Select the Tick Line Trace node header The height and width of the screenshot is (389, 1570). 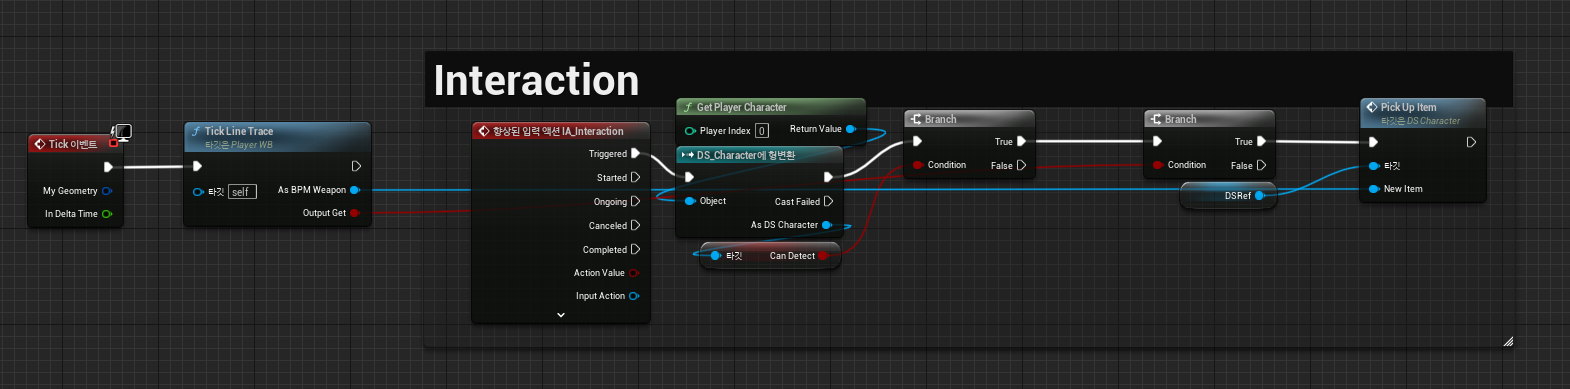(x=277, y=138)
